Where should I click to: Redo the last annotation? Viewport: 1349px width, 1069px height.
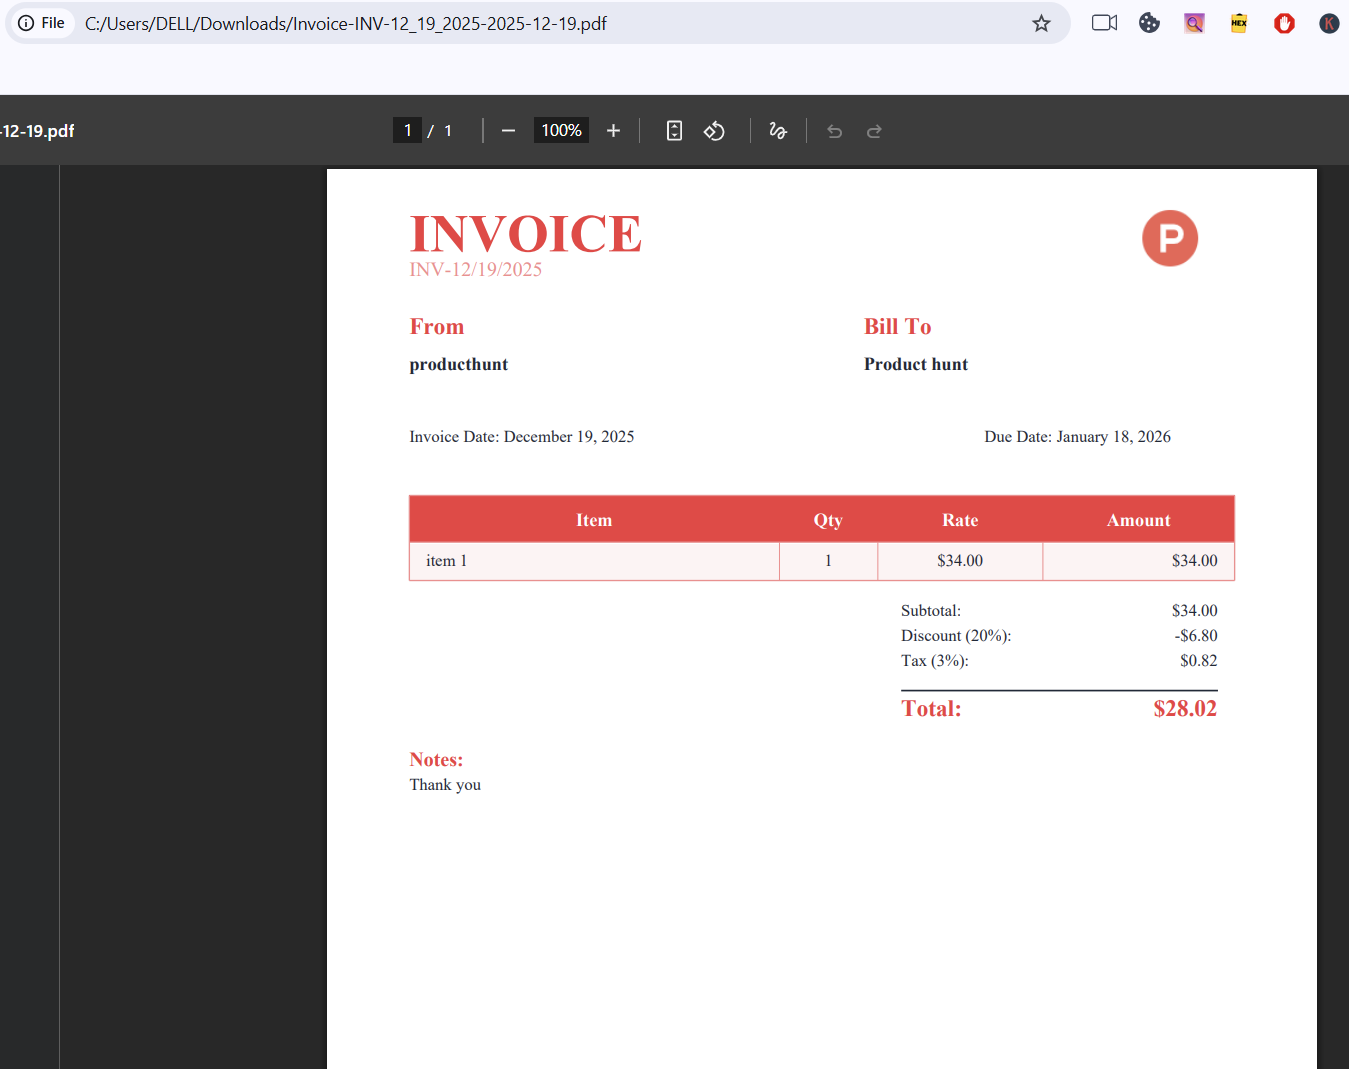pyautogui.click(x=874, y=130)
